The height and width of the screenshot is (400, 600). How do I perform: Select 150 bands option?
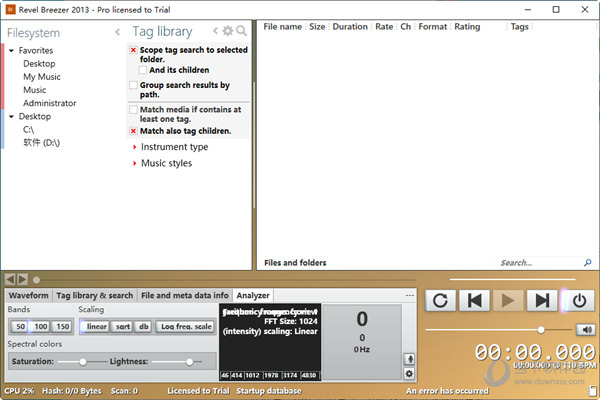pos(62,327)
